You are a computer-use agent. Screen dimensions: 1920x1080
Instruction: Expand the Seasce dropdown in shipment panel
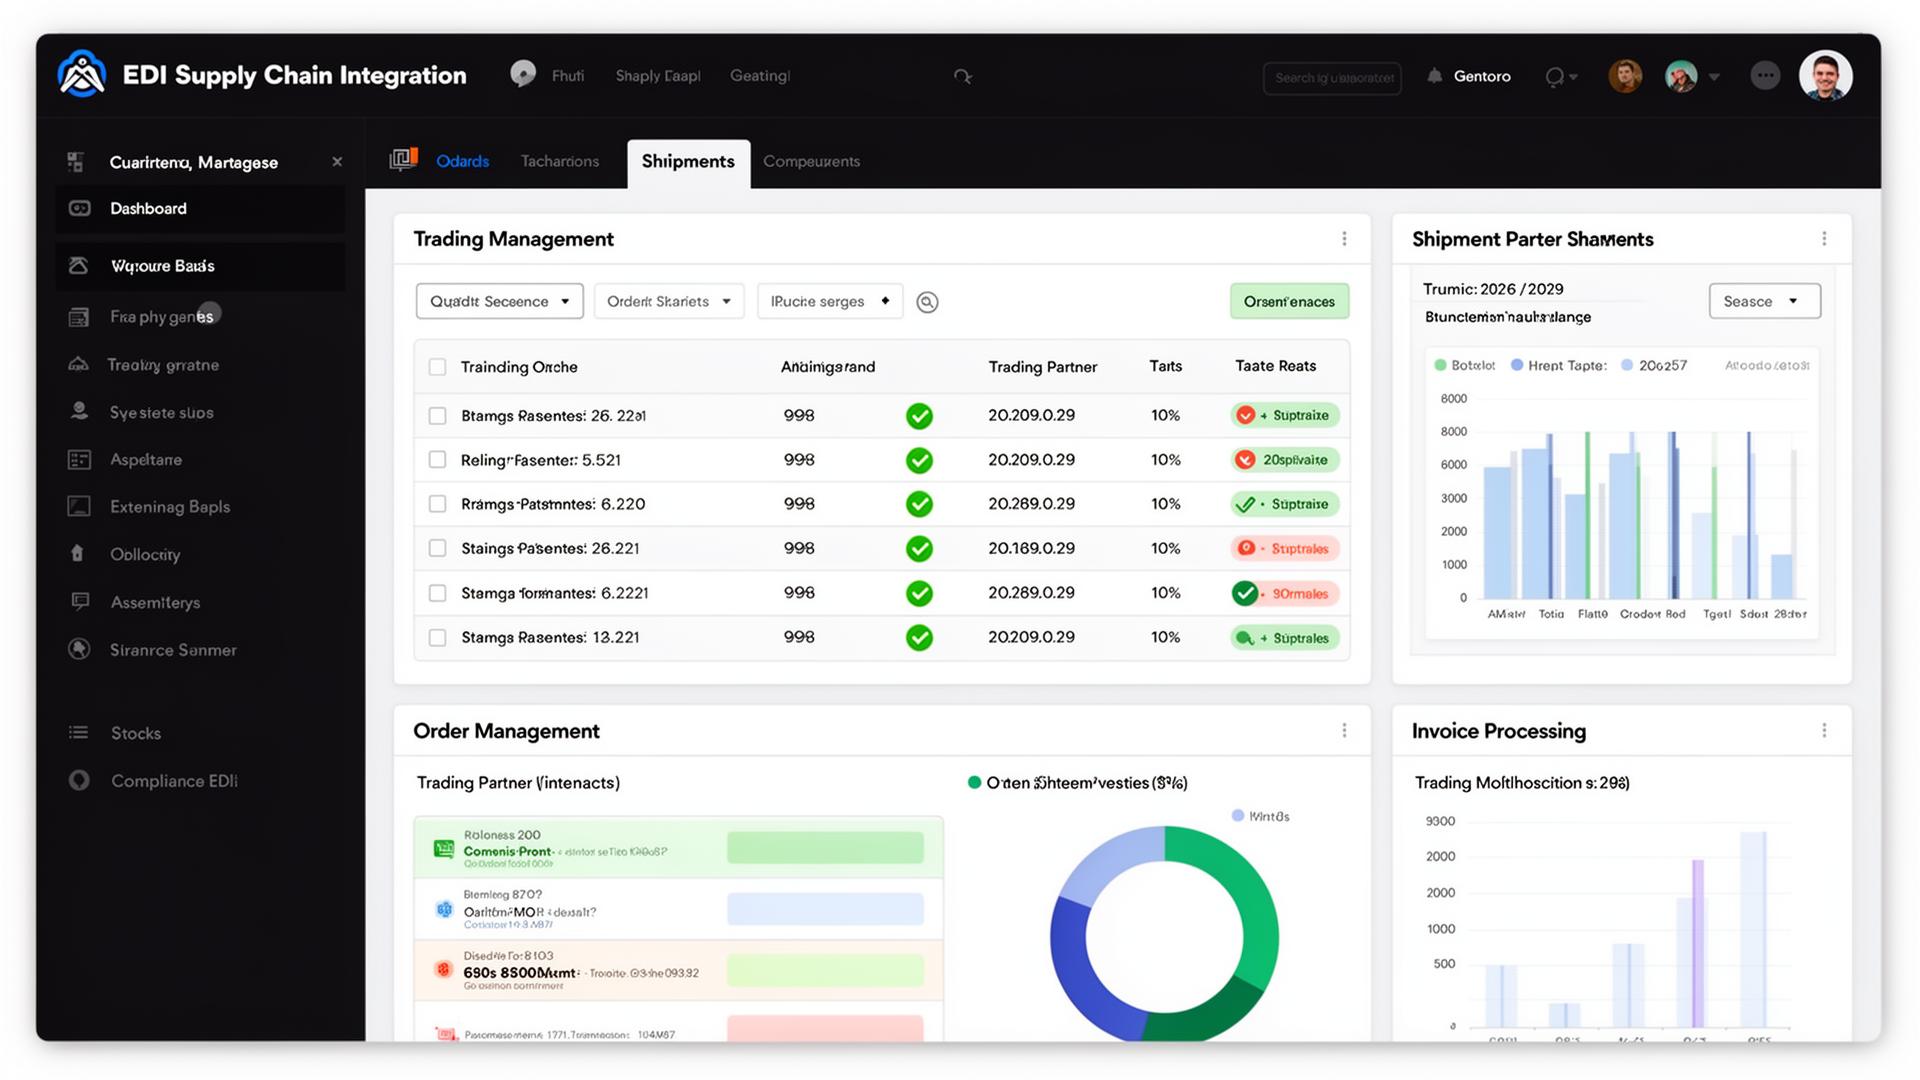1764,301
